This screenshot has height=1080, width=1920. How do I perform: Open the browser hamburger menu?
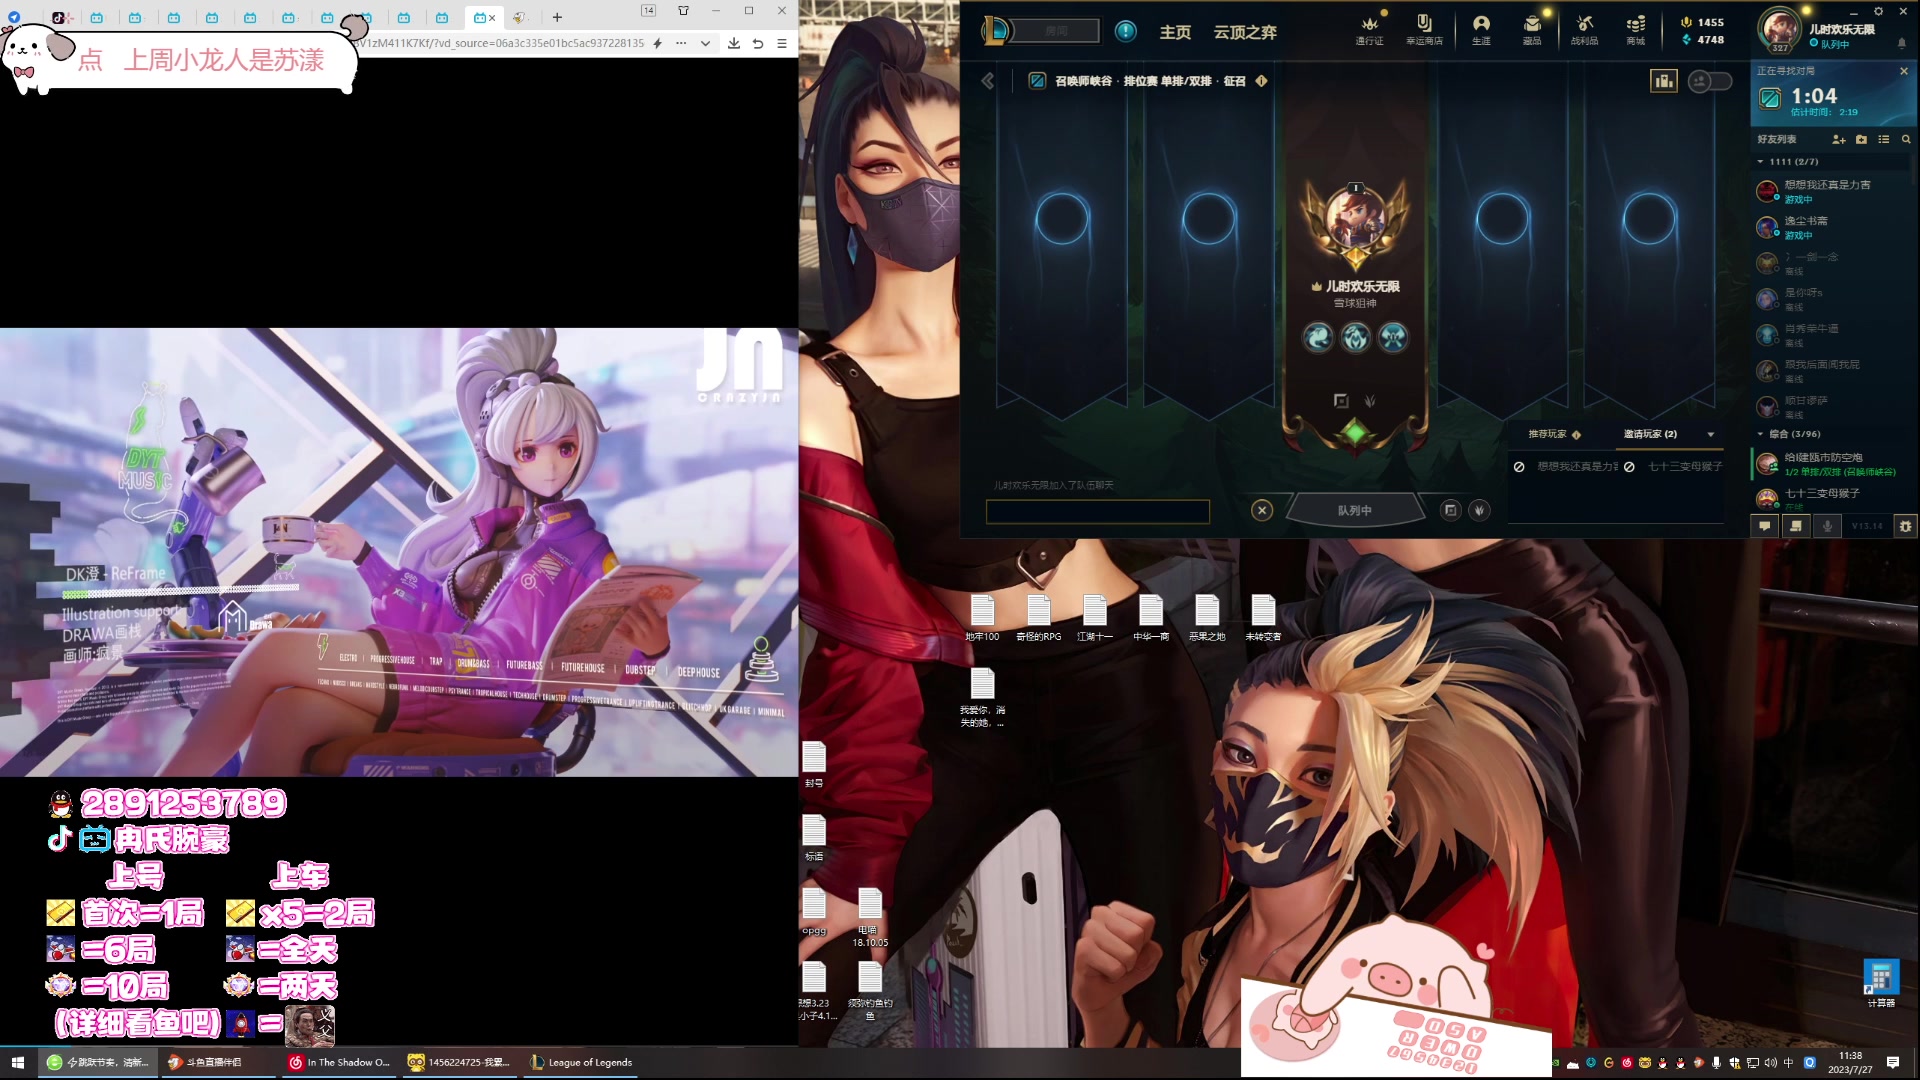click(x=782, y=43)
